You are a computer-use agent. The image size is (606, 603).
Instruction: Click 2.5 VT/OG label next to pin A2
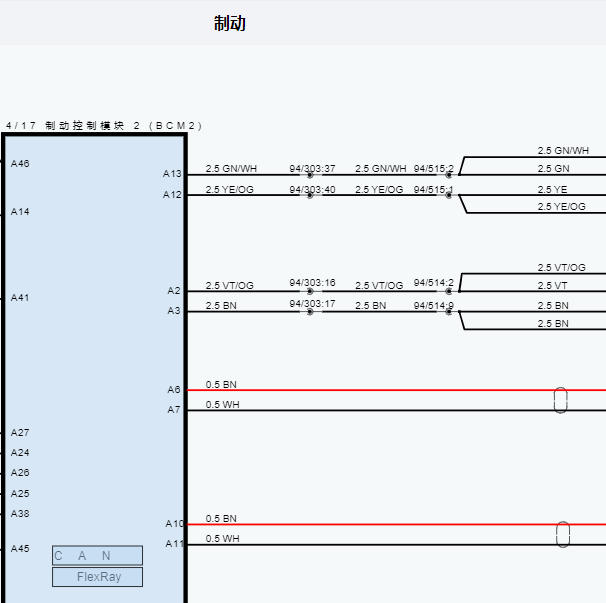[x=230, y=286]
